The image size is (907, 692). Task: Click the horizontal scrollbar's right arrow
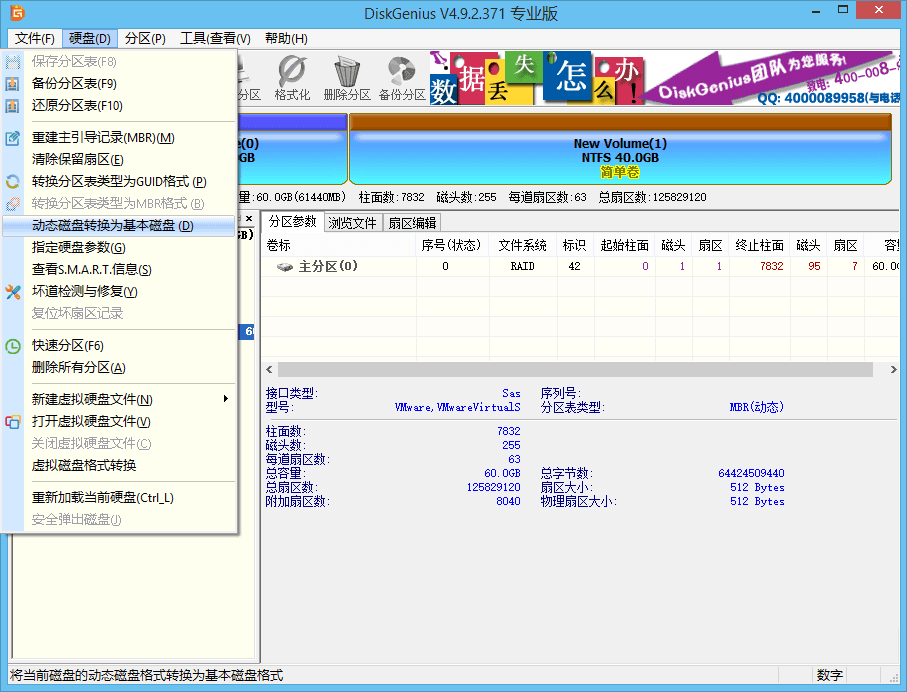pyautogui.click(x=893, y=370)
